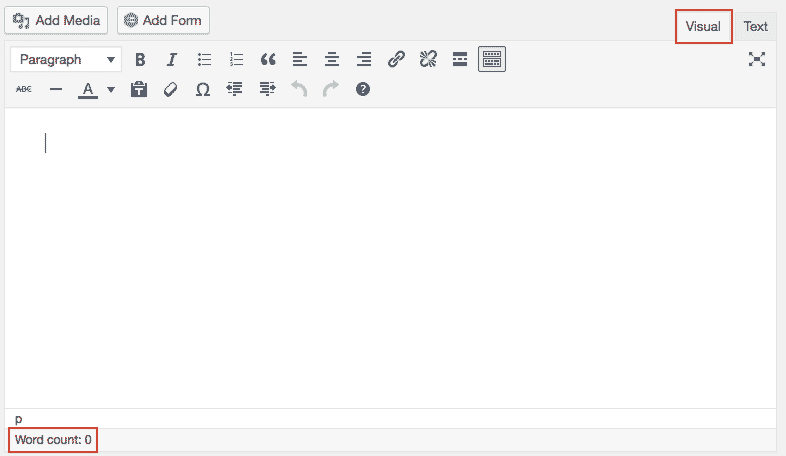Viewport: 786px width, 456px height.
Task: Click inside the editor content area
Action: [390, 258]
